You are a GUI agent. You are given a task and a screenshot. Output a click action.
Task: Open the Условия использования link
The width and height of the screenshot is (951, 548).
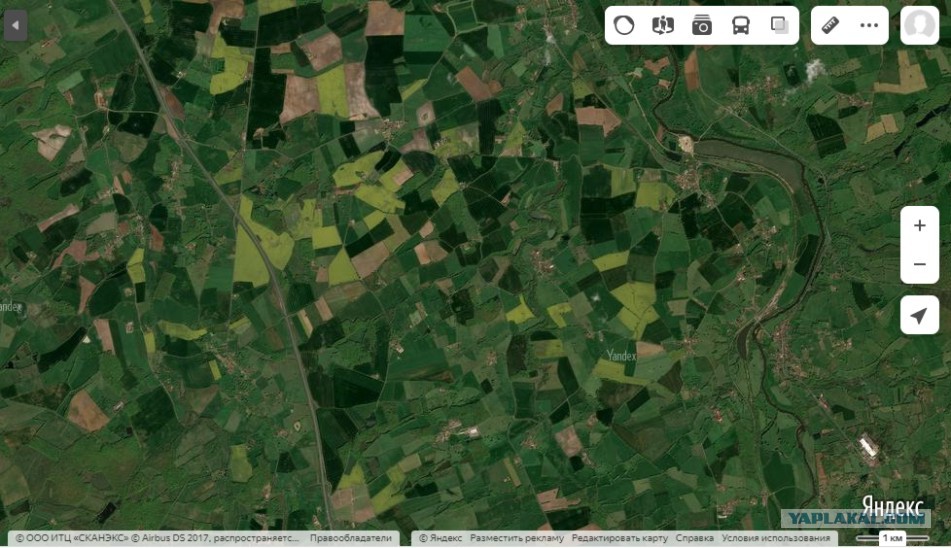pos(776,538)
